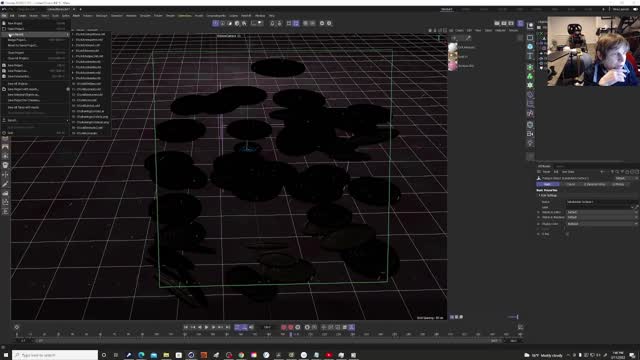640x360 pixels.
Task: Open the first file in Open Recent list
Action: (90, 34)
